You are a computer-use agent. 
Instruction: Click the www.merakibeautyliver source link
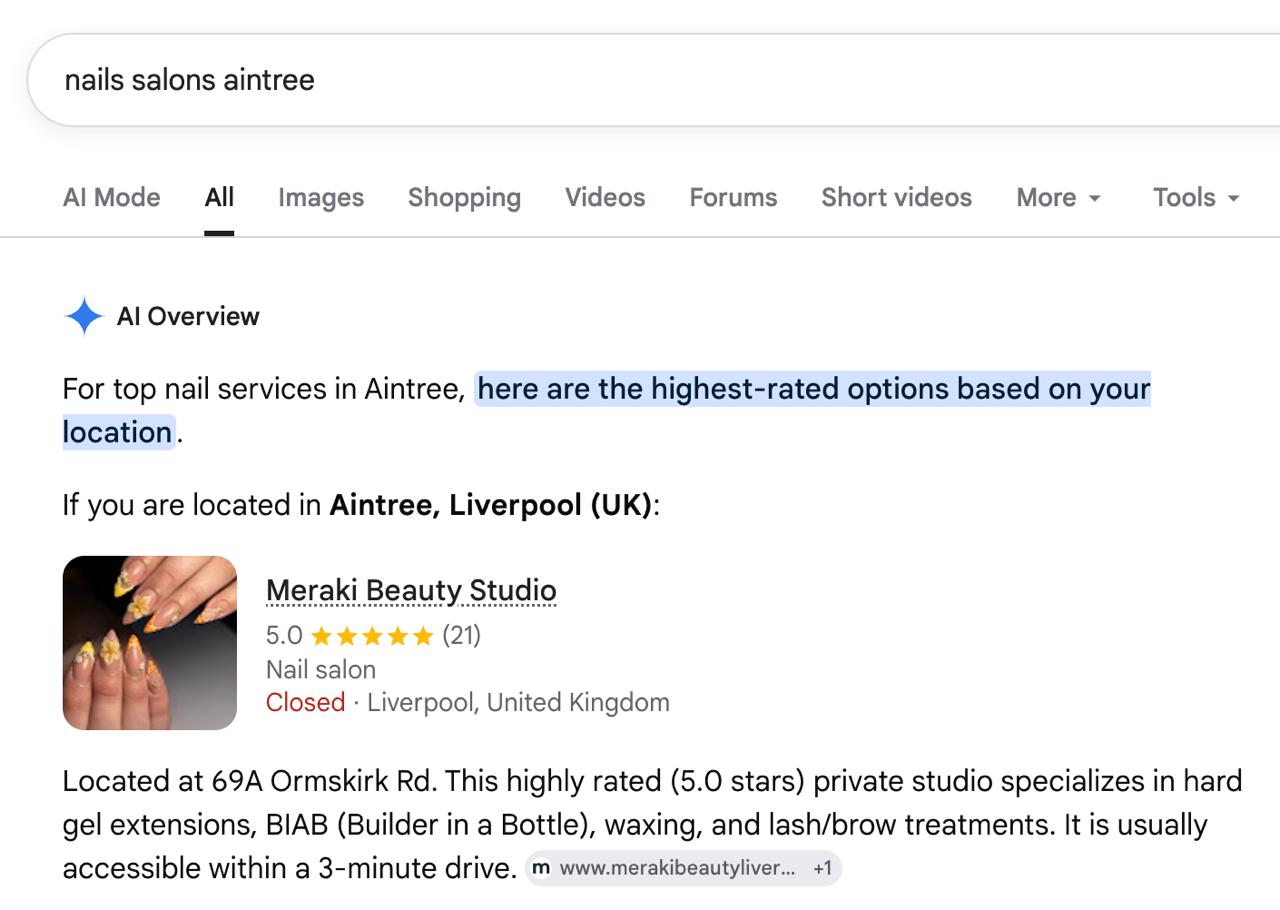click(677, 868)
